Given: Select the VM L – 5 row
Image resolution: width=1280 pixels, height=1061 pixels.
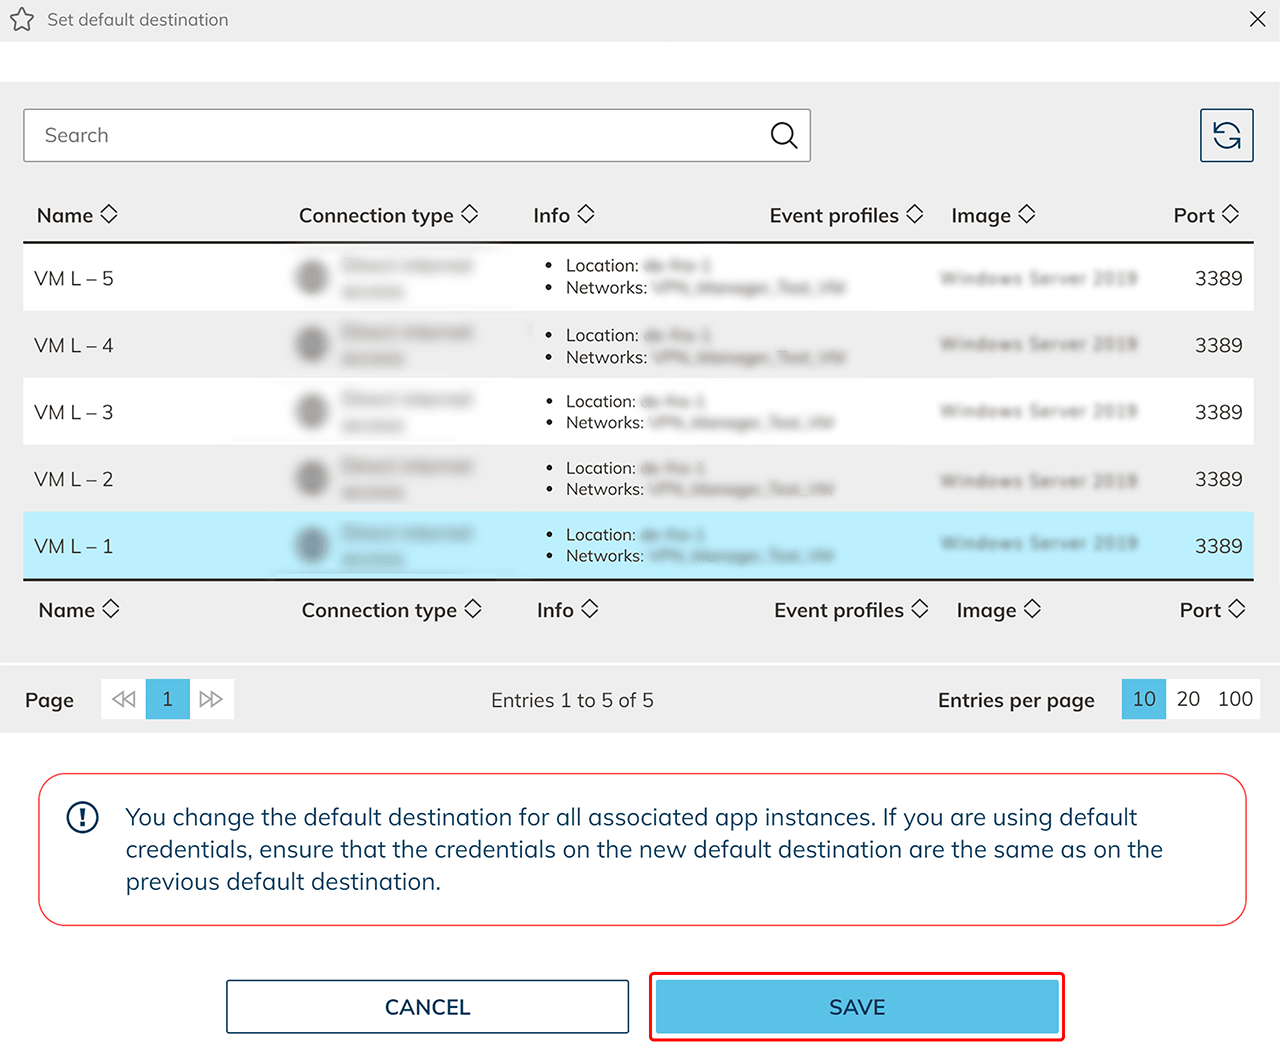Looking at the screenshot, I should 74,278.
